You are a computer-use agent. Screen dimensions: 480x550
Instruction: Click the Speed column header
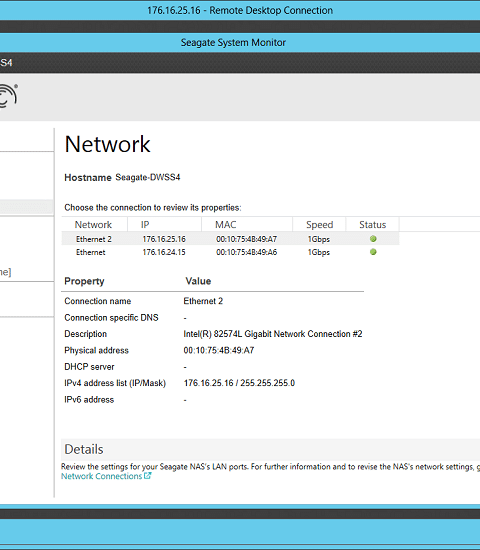(319, 224)
